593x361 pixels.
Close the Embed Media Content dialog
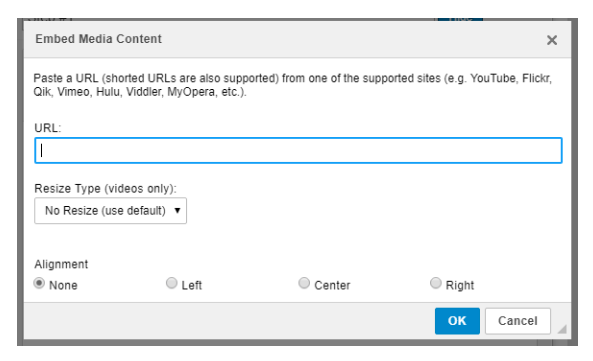(551, 40)
